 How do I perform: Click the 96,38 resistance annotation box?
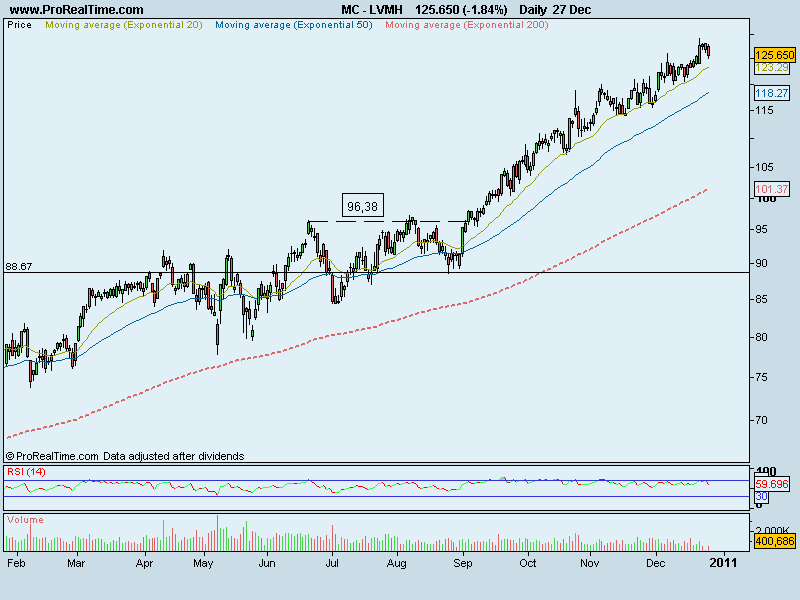pyautogui.click(x=362, y=206)
